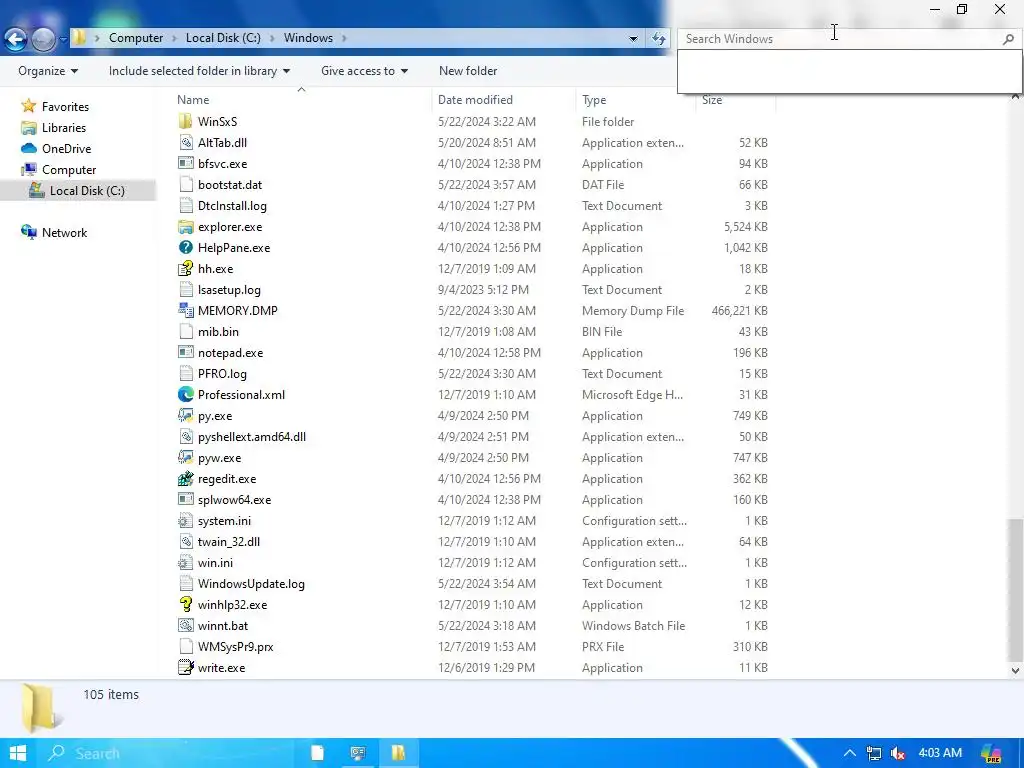This screenshot has height=768, width=1024.
Task: Select Libraries in the navigation pane
Action: tap(64, 127)
